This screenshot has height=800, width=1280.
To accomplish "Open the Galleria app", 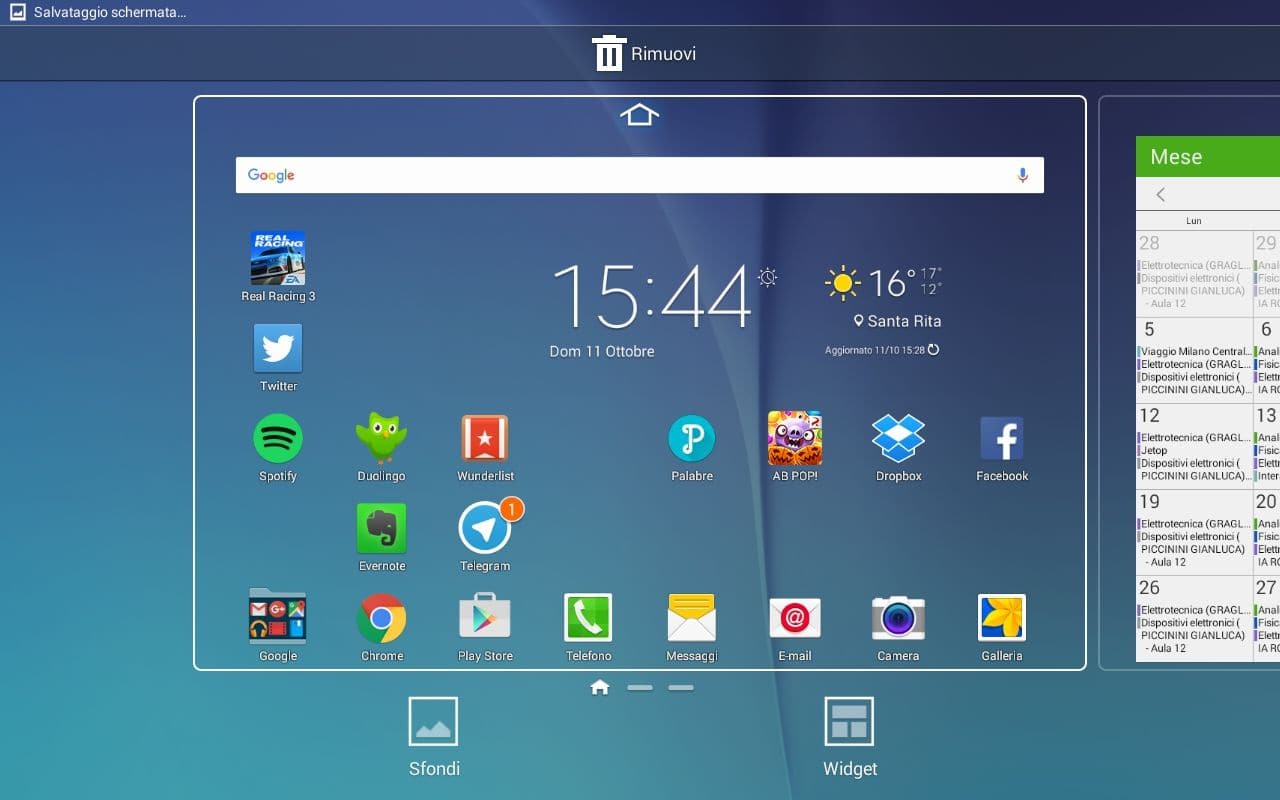I will (x=1002, y=618).
